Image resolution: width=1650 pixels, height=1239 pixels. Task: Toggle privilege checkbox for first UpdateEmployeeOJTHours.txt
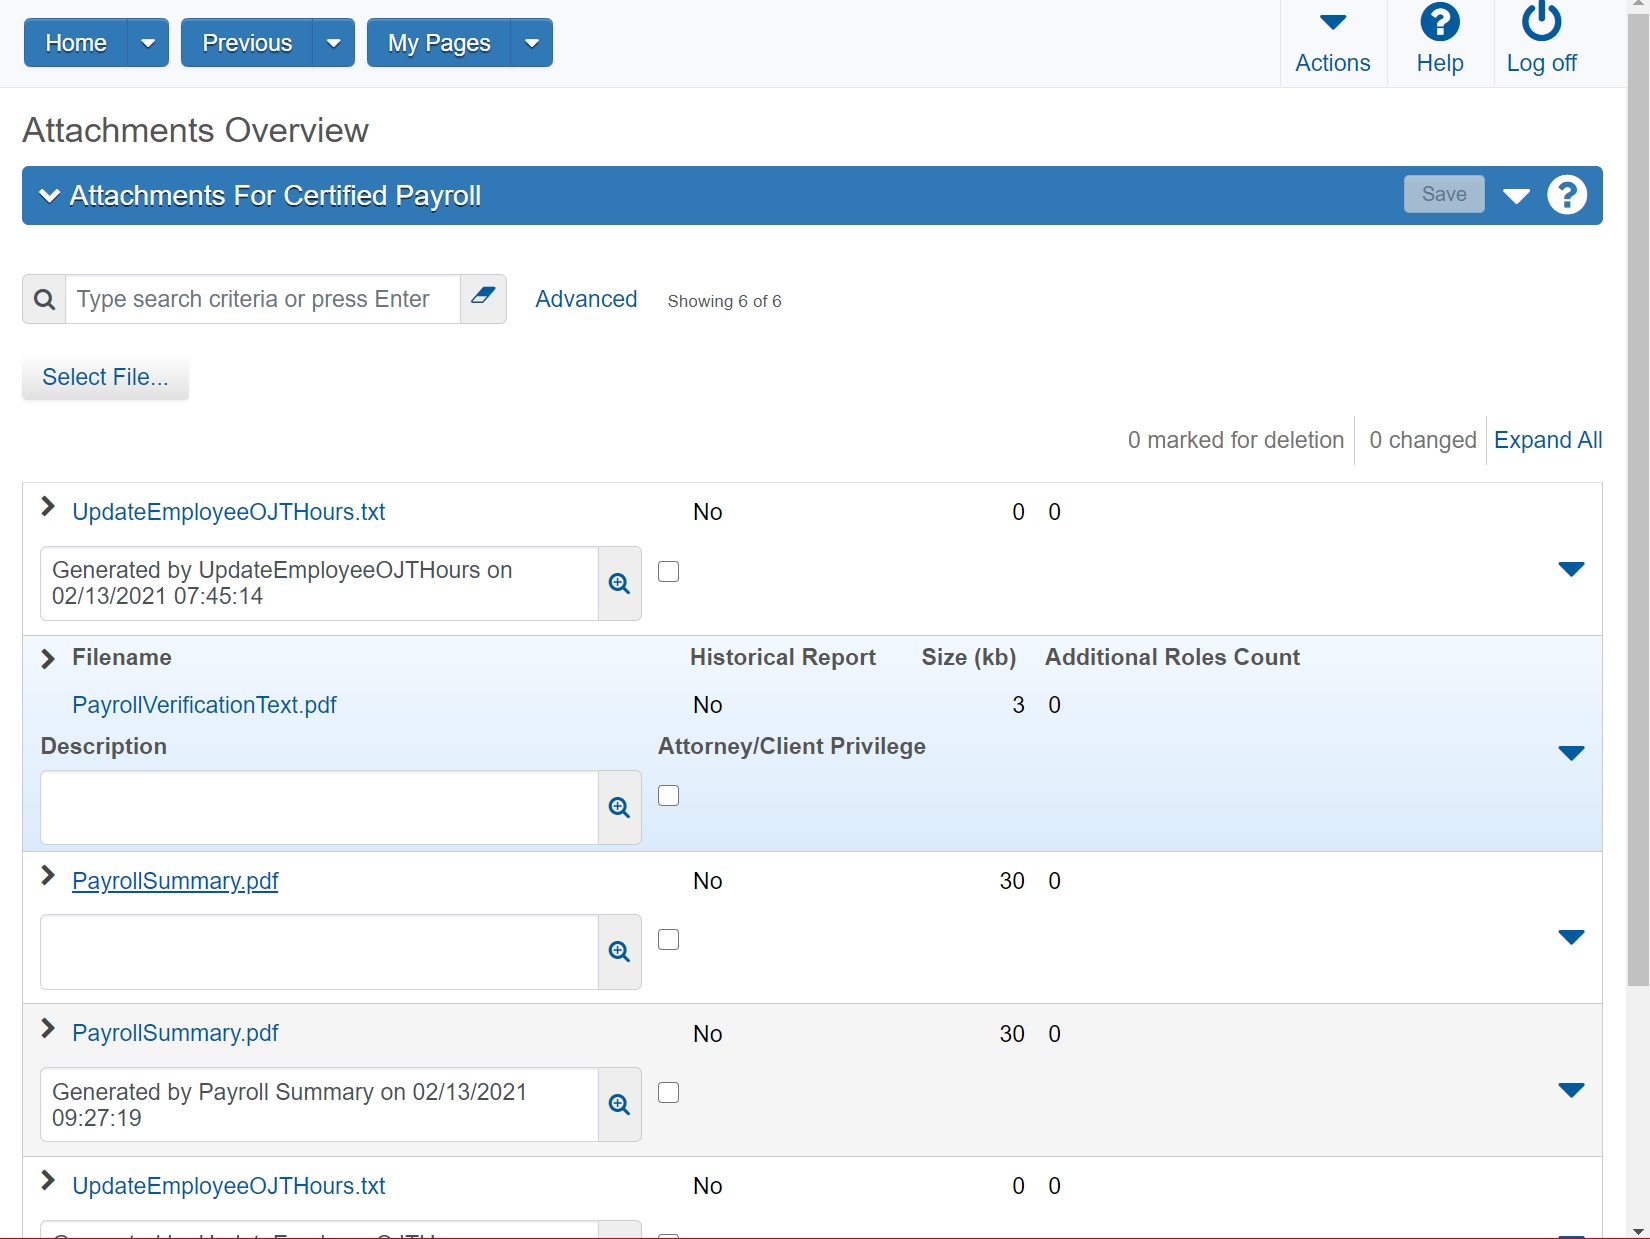pos(669,571)
